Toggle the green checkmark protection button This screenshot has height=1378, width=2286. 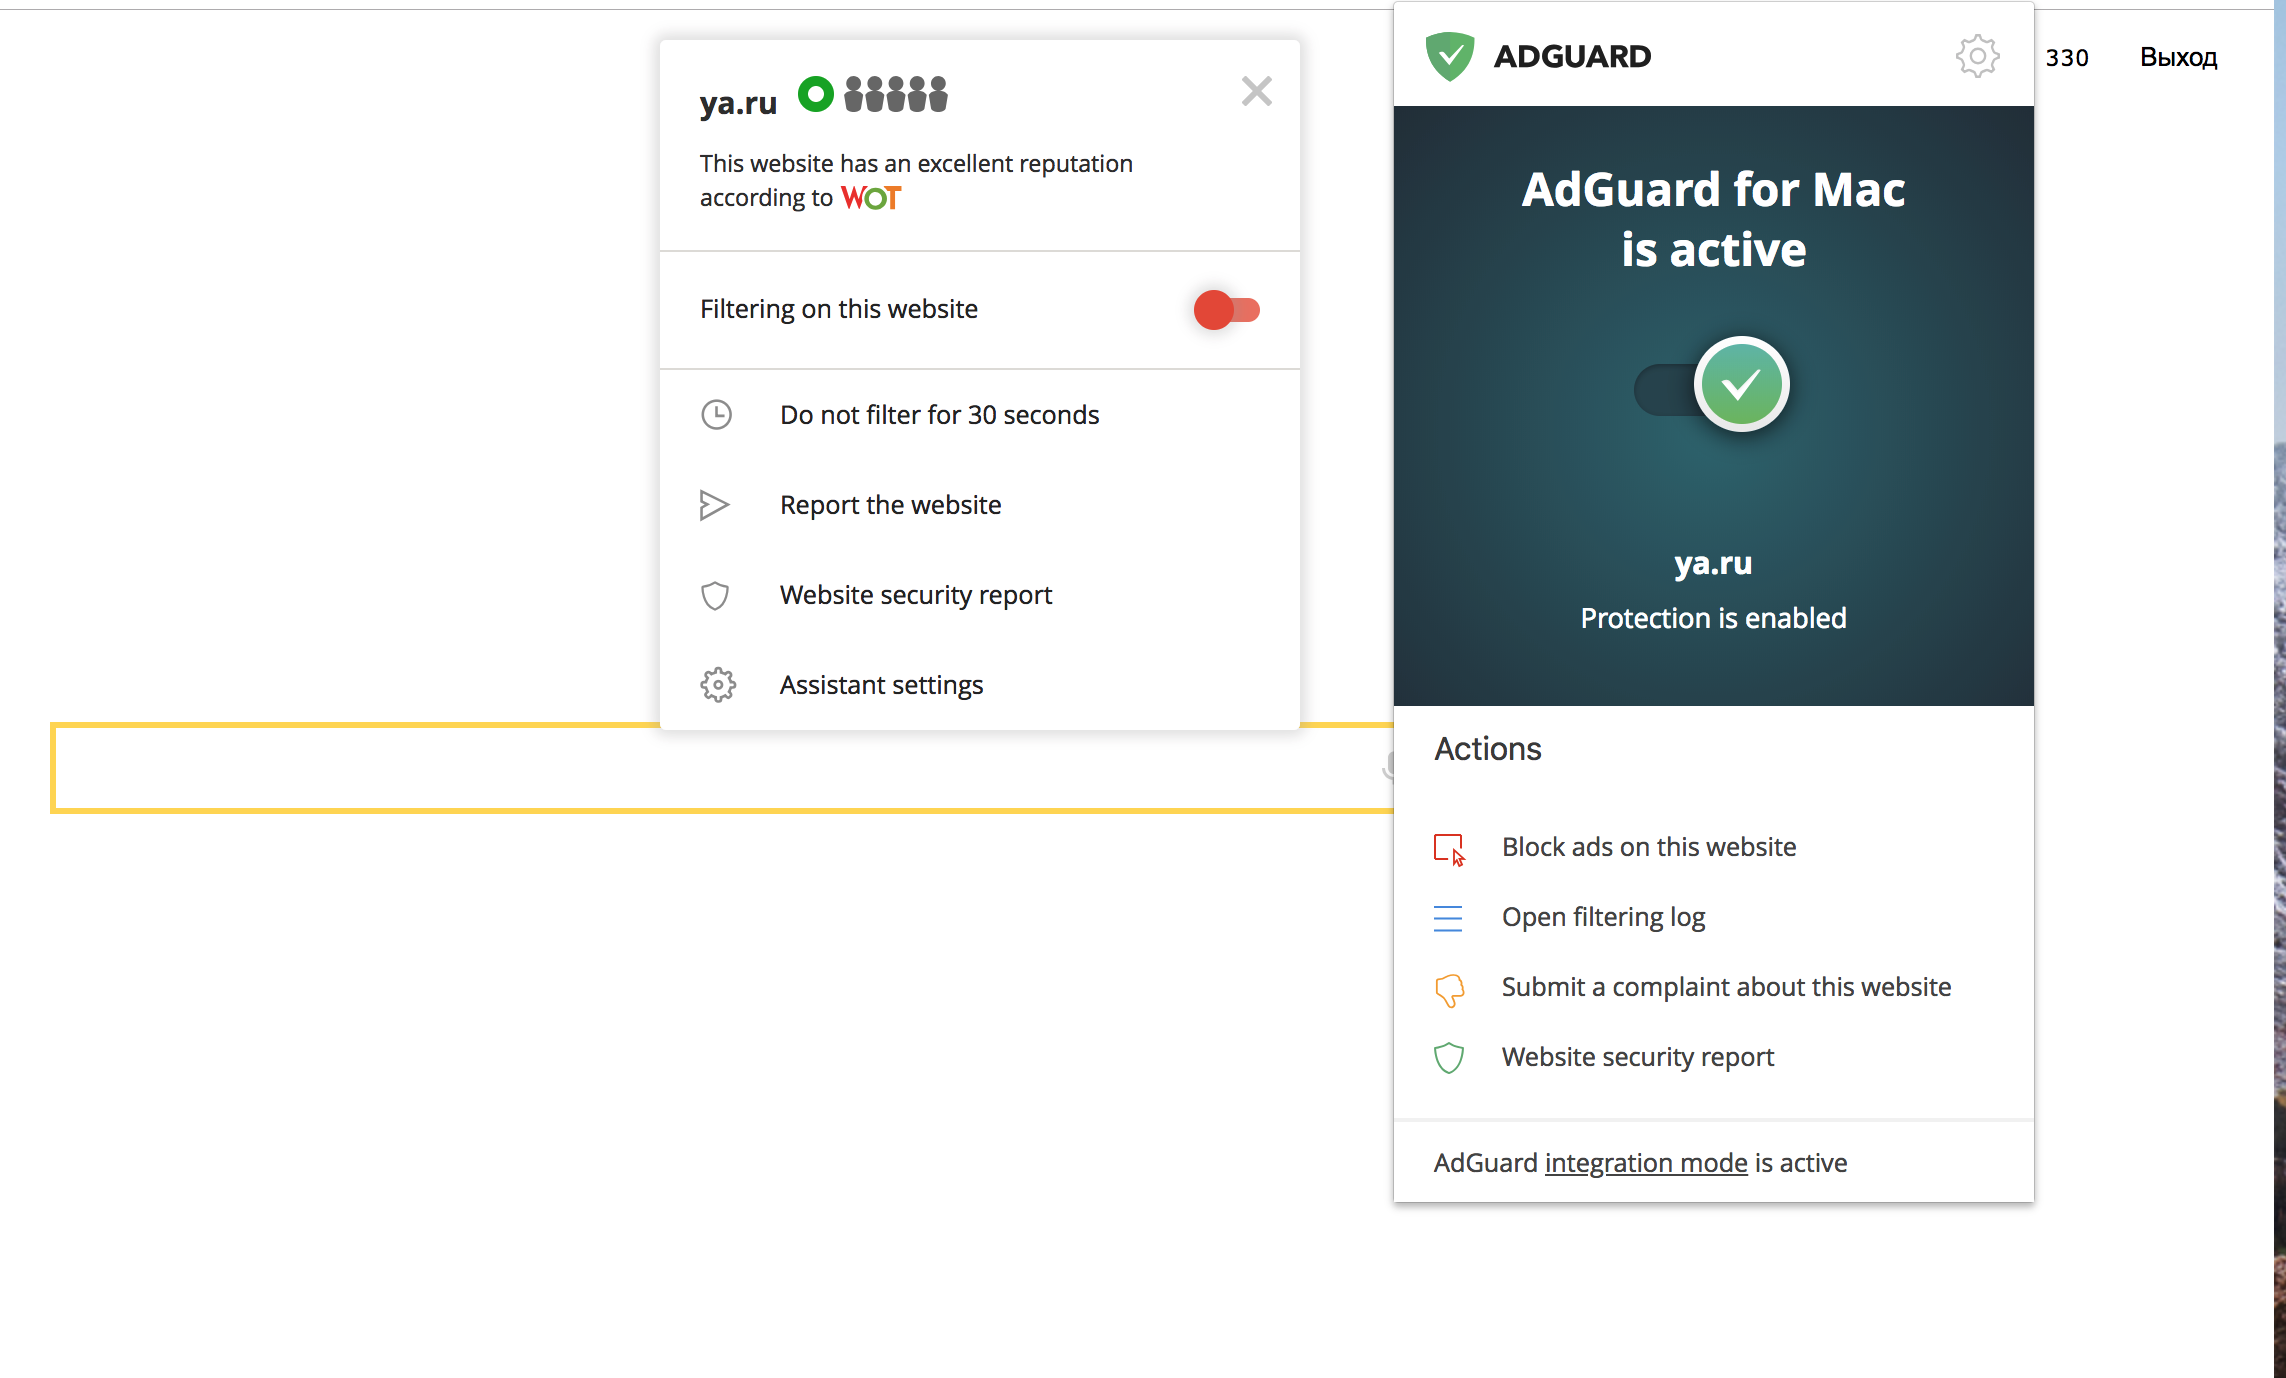(1741, 384)
